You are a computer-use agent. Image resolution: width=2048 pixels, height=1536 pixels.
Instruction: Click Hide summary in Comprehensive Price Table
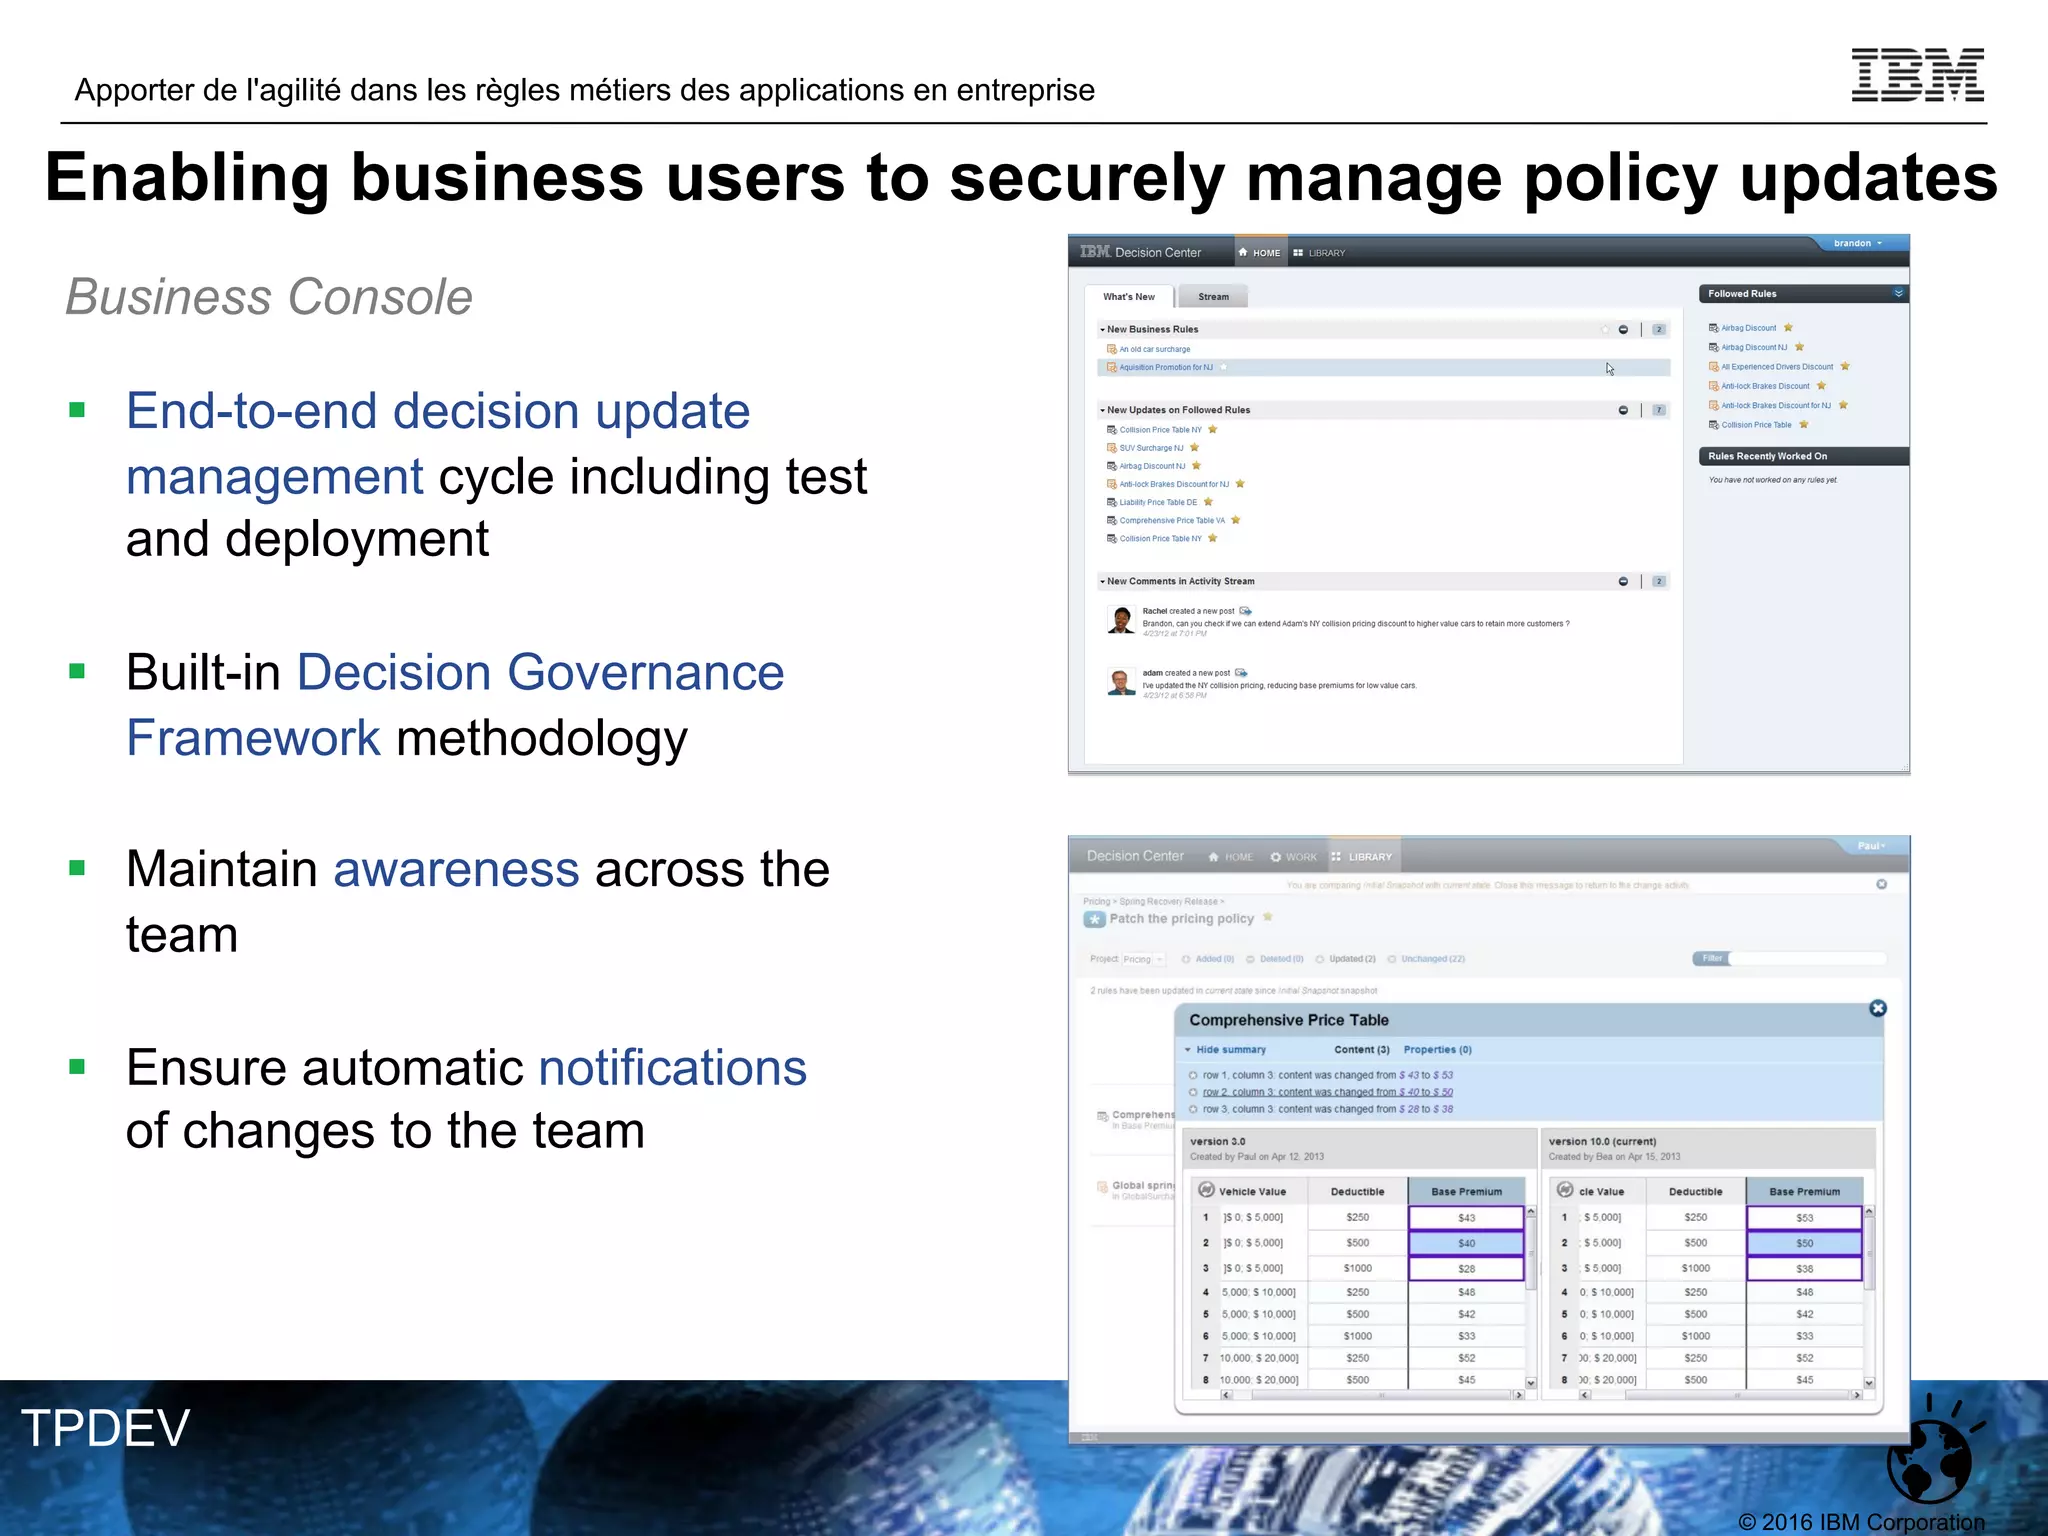(1230, 1050)
